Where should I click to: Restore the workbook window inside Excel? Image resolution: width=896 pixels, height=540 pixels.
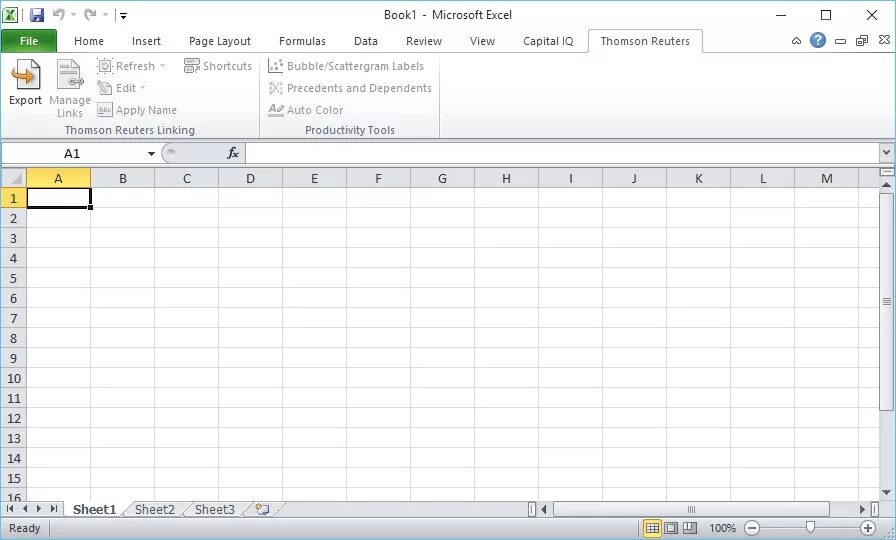pyautogui.click(x=862, y=41)
